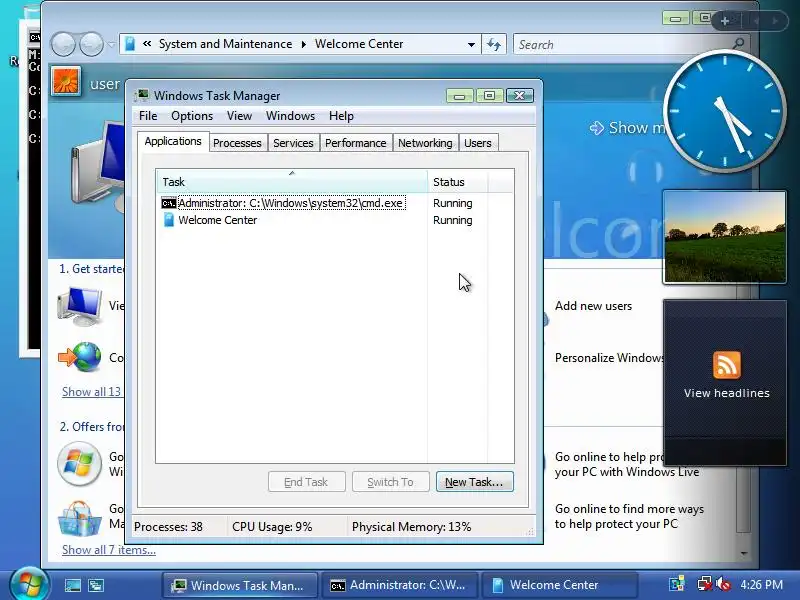The image size is (800, 600).
Task: Expand the recent pages dropdown beside nav arrows
Action: pos(111,44)
